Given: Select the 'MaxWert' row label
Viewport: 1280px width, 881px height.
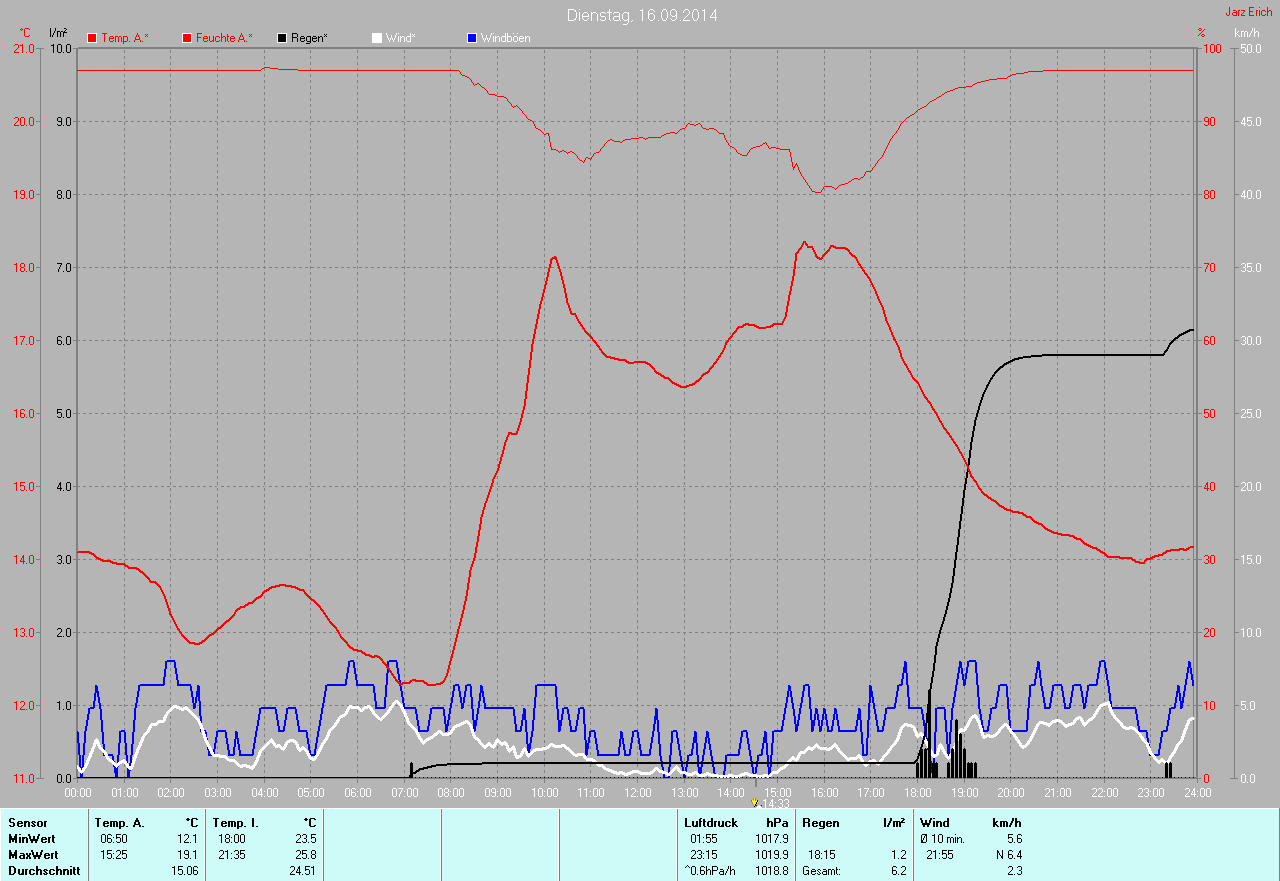Looking at the screenshot, I should [33, 855].
